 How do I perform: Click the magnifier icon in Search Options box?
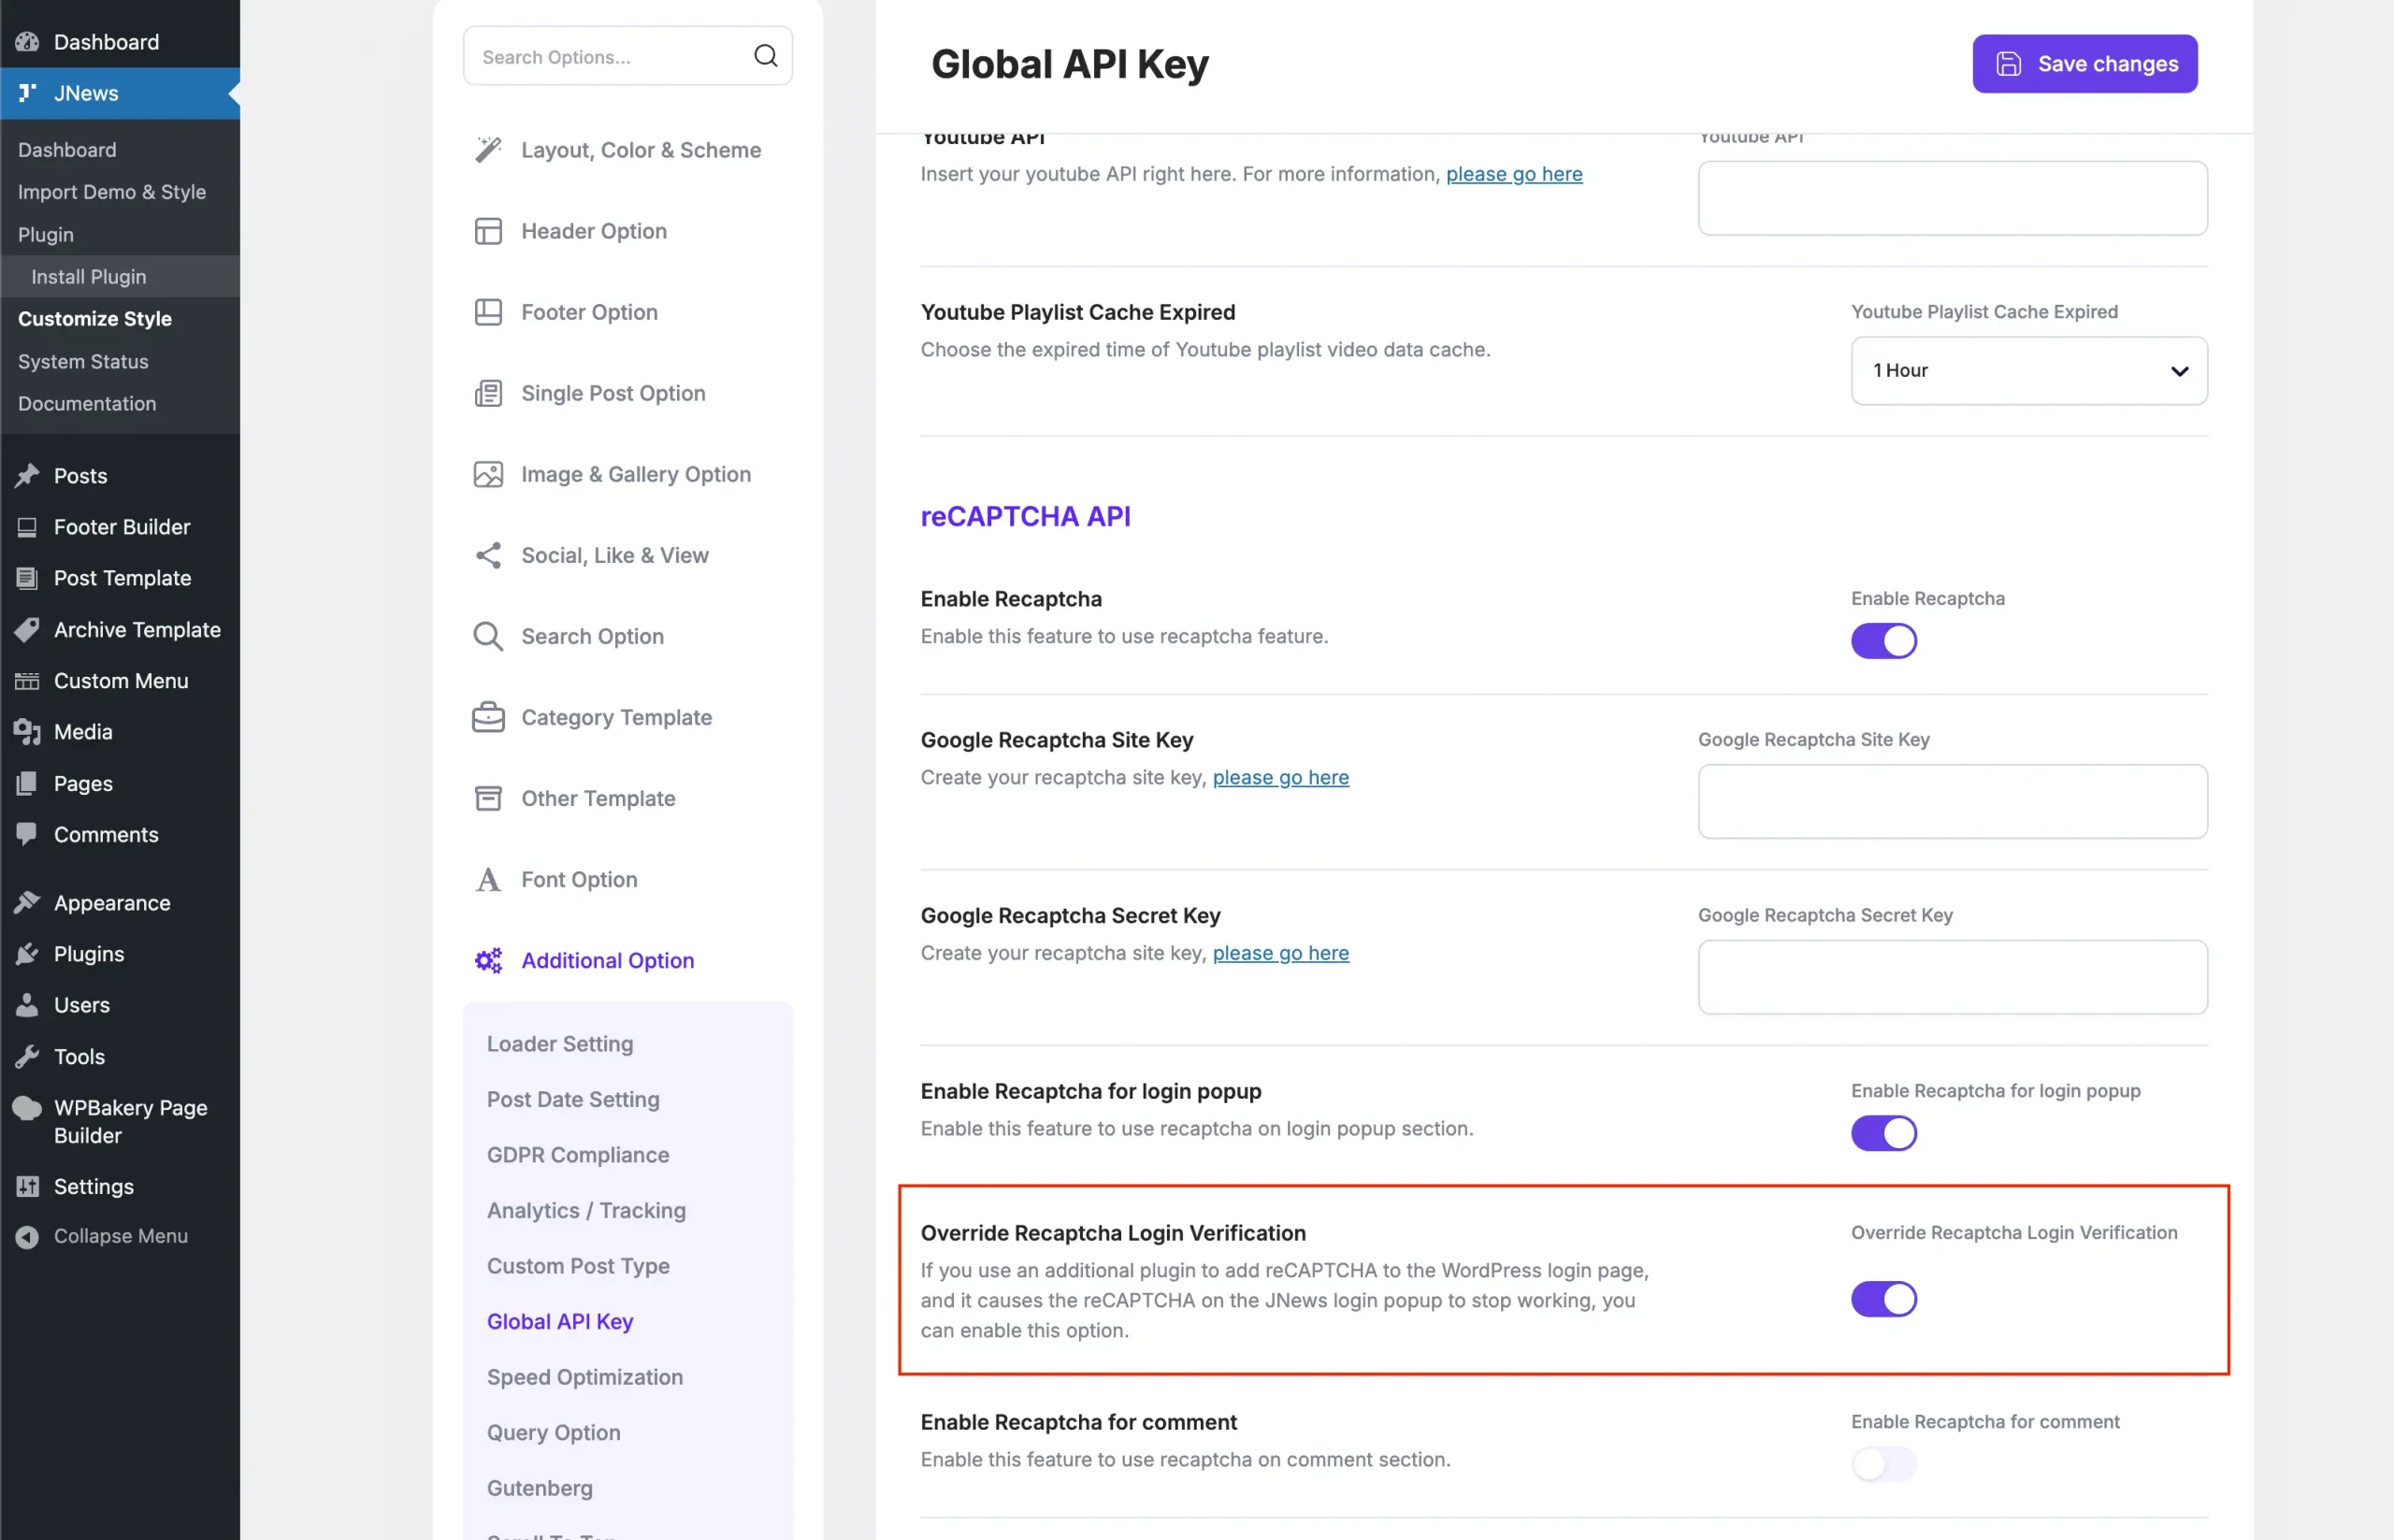coord(765,56)
